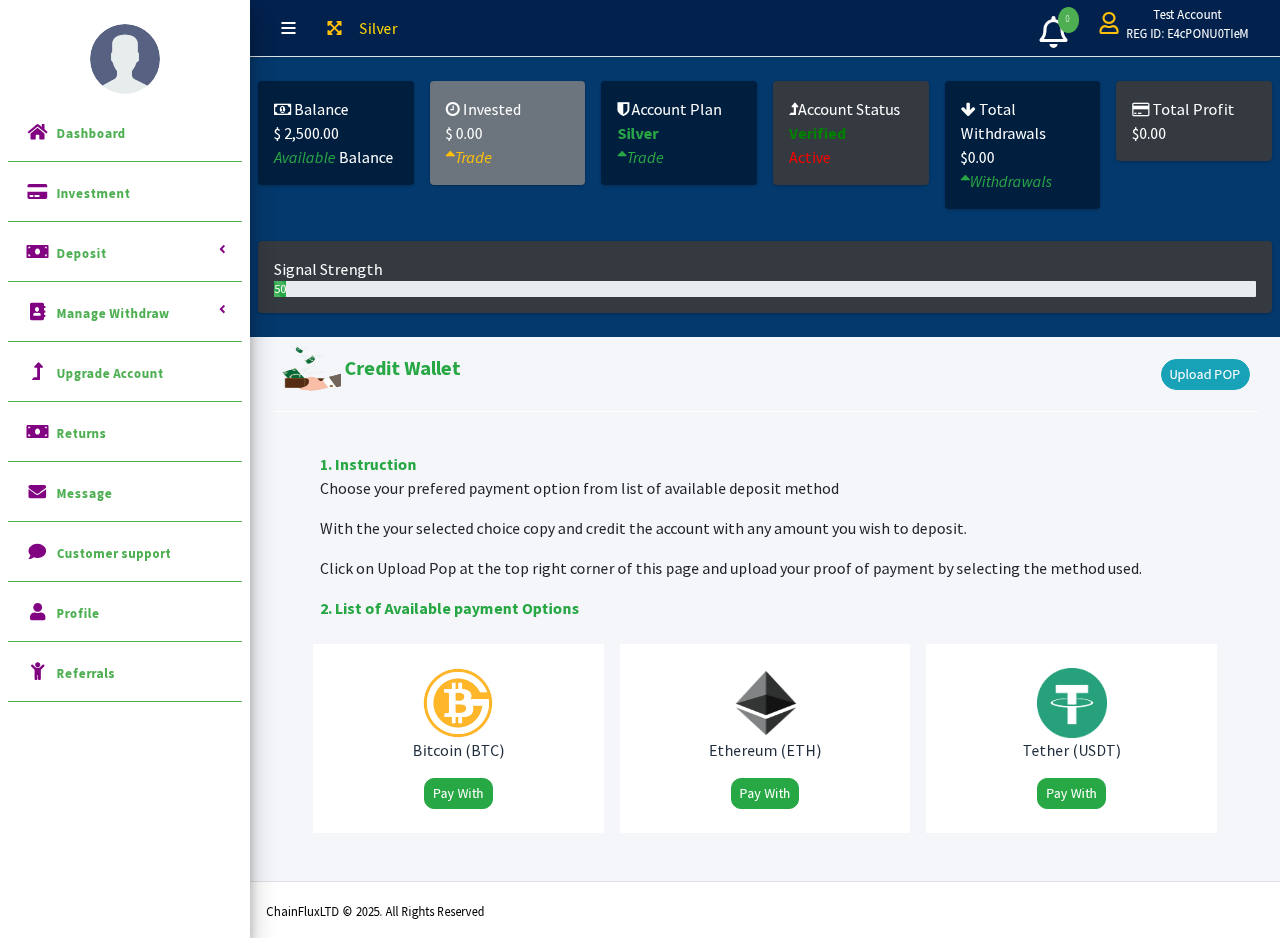The height and width of the screenshot is (938, 1280).
Task: Click the Manage Withdraw book icon
Action: (x=38, y=312)
